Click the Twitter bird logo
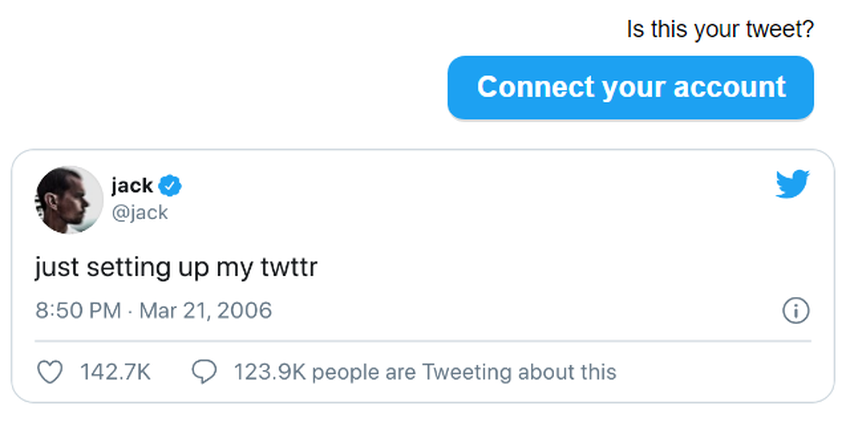 [x=792, y=184]
